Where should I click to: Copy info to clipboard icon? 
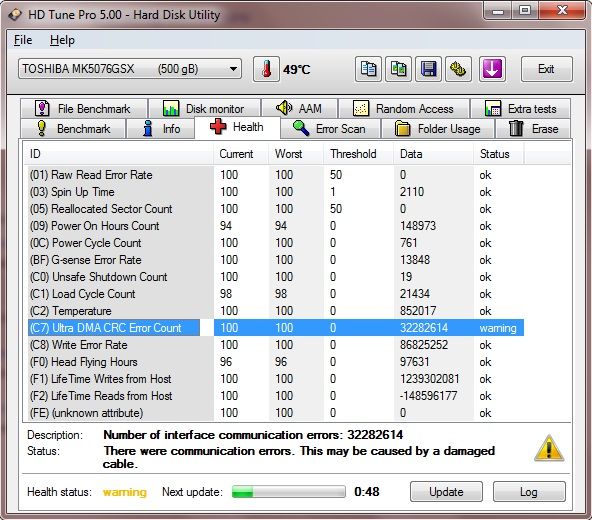(x=368, y=69)
